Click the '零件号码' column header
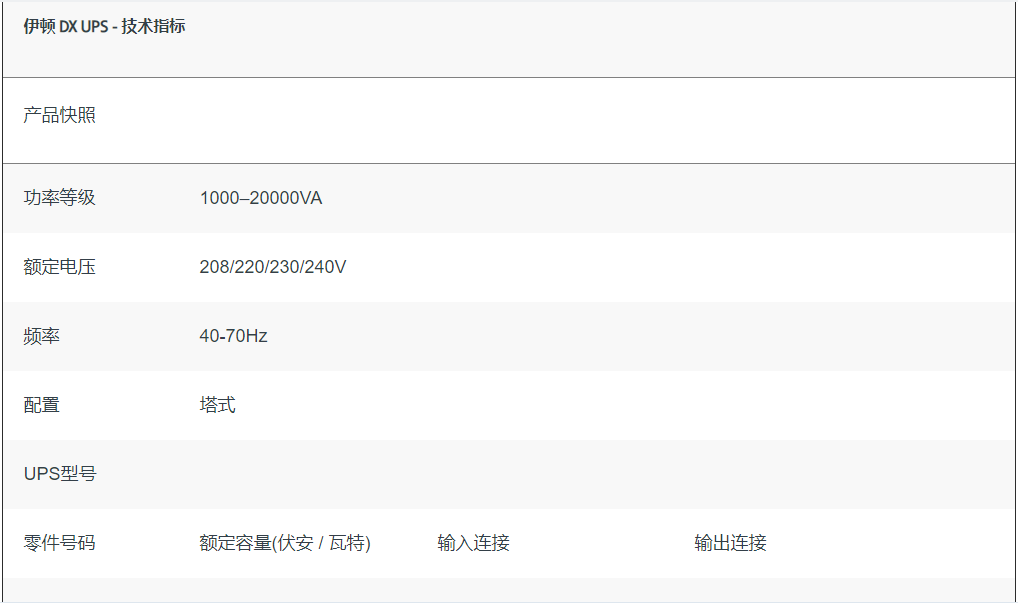 click(60, 543)
